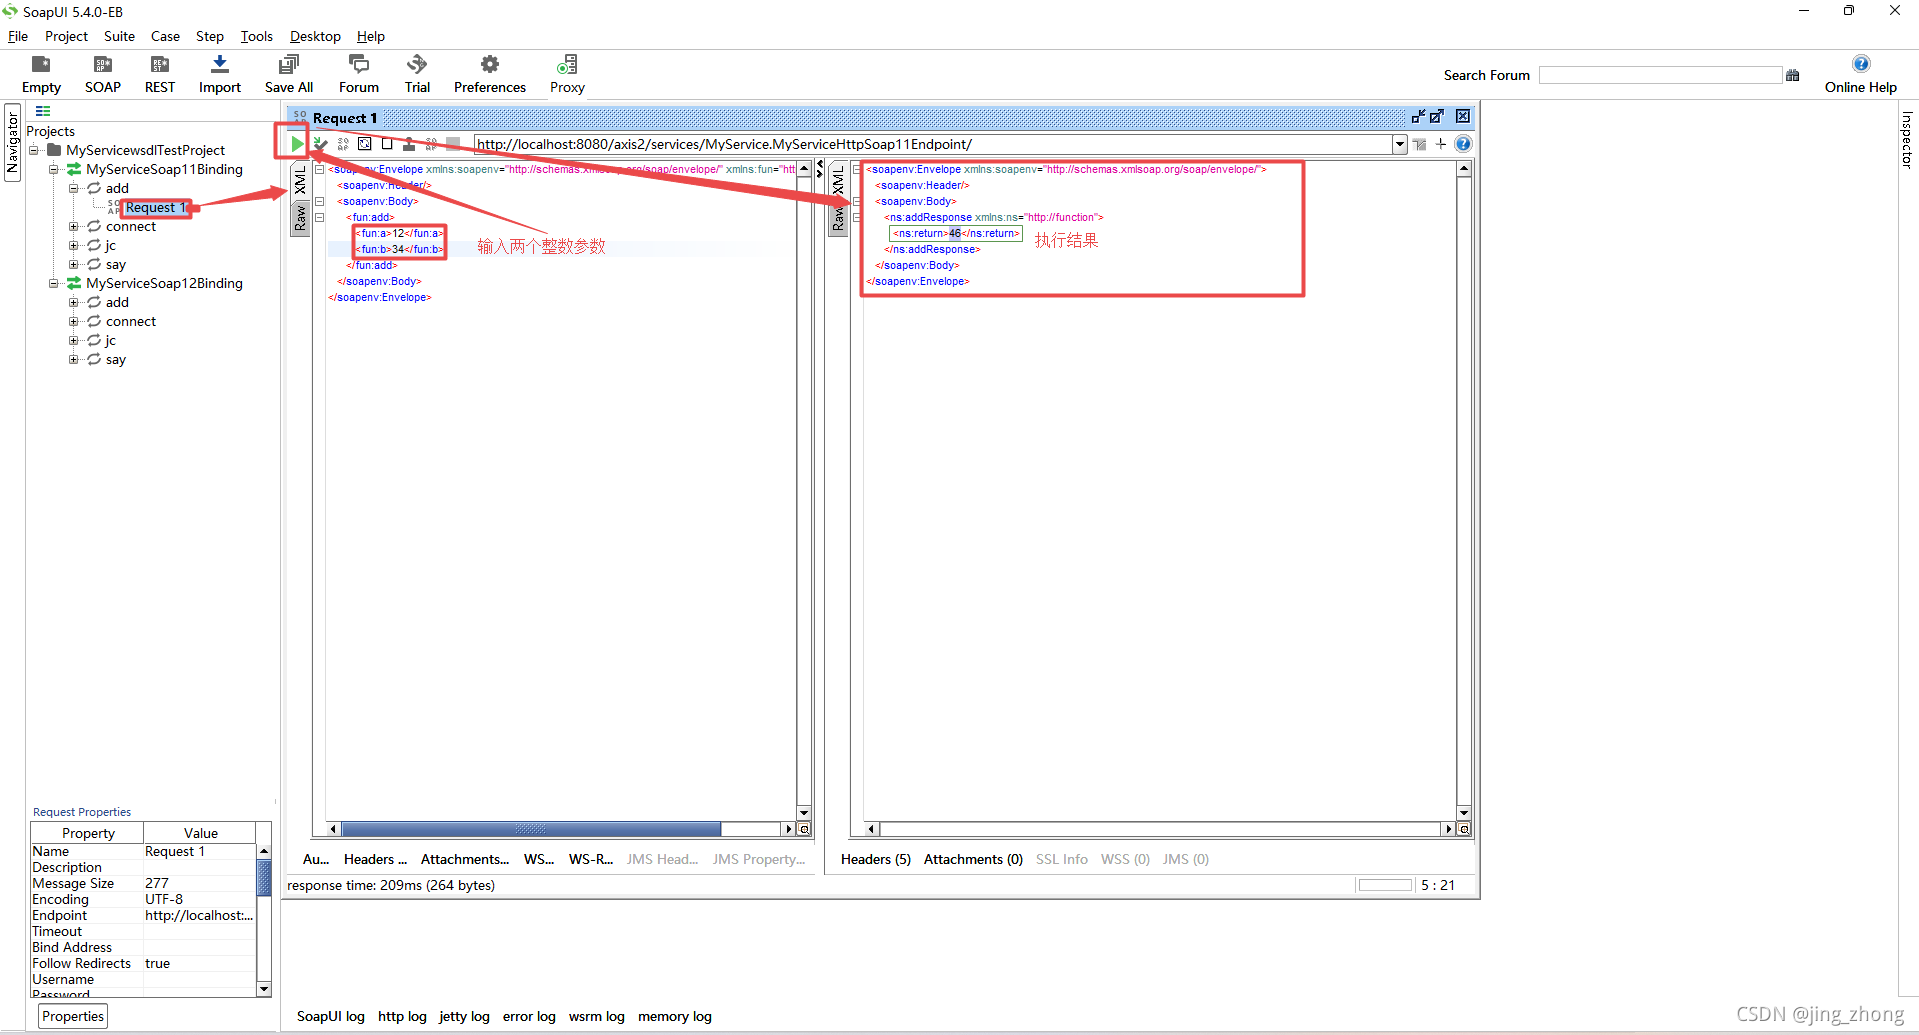Click the properties table vertical scrollbar
1919x1035 pixels.
(x=264, y=919)
